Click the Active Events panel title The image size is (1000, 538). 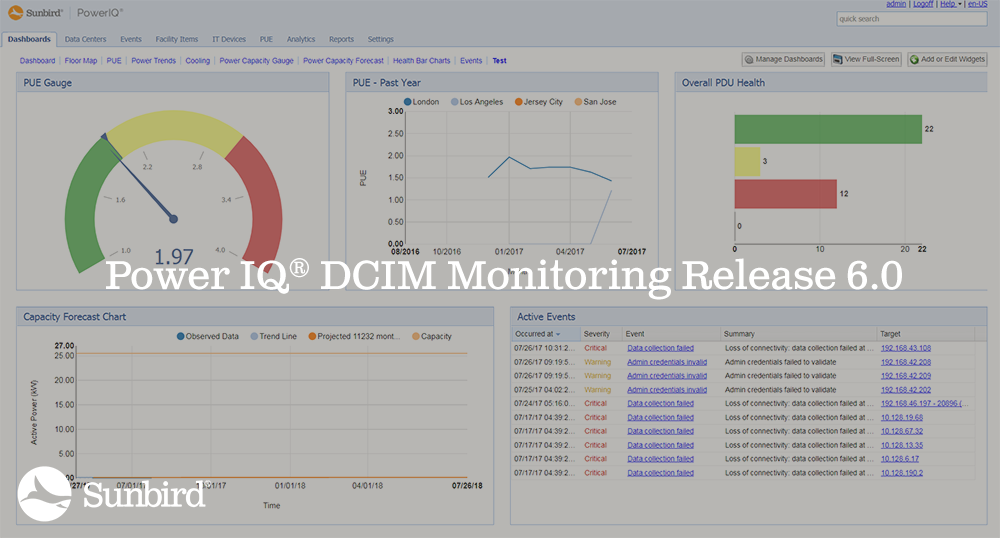click(546, 317)
